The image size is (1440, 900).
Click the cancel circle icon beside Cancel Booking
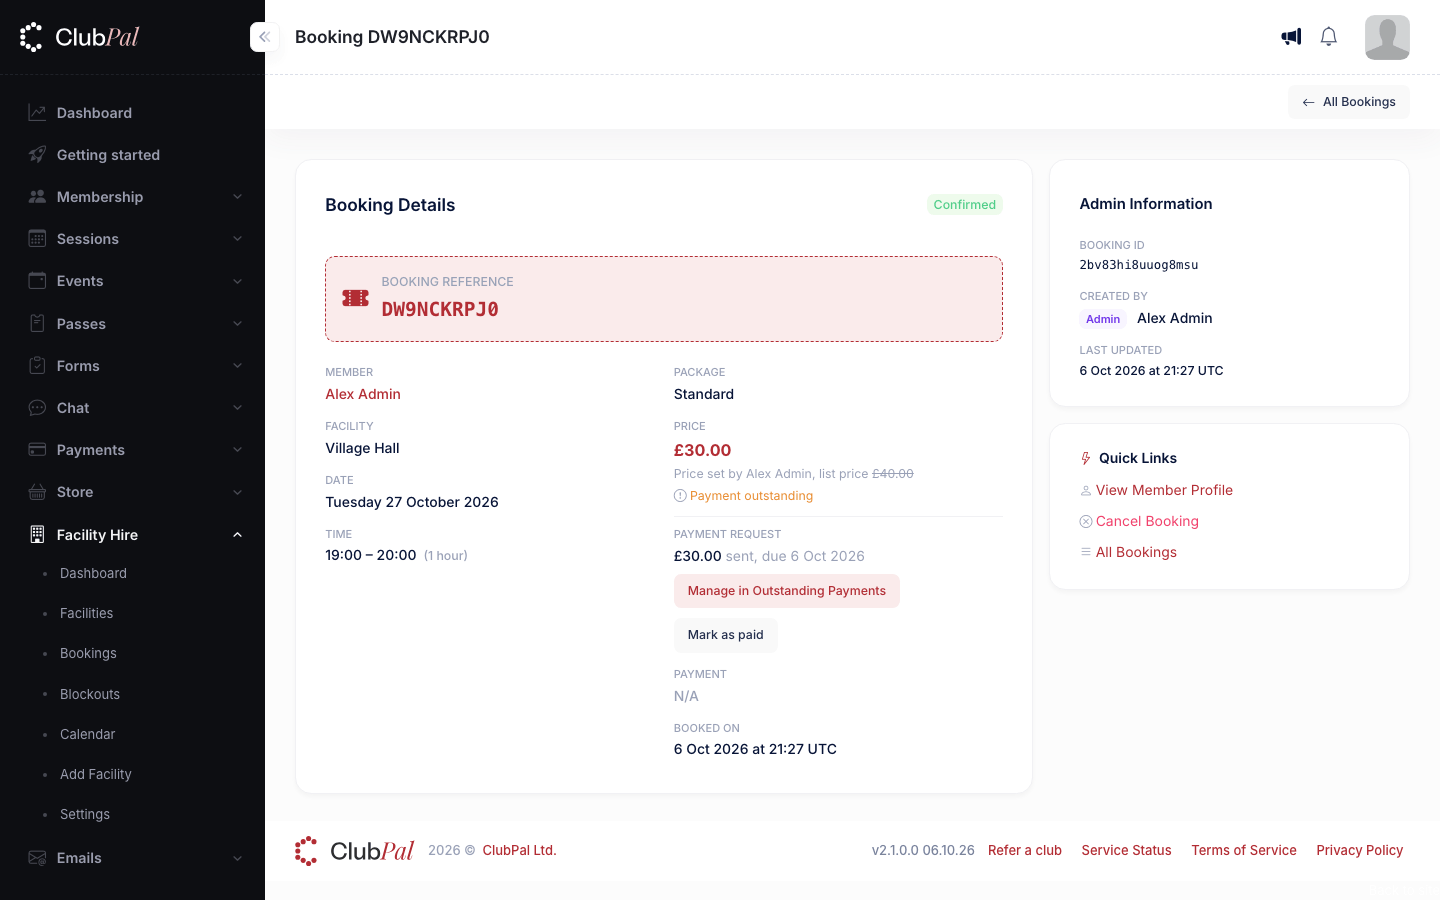tap(1086, 521)
